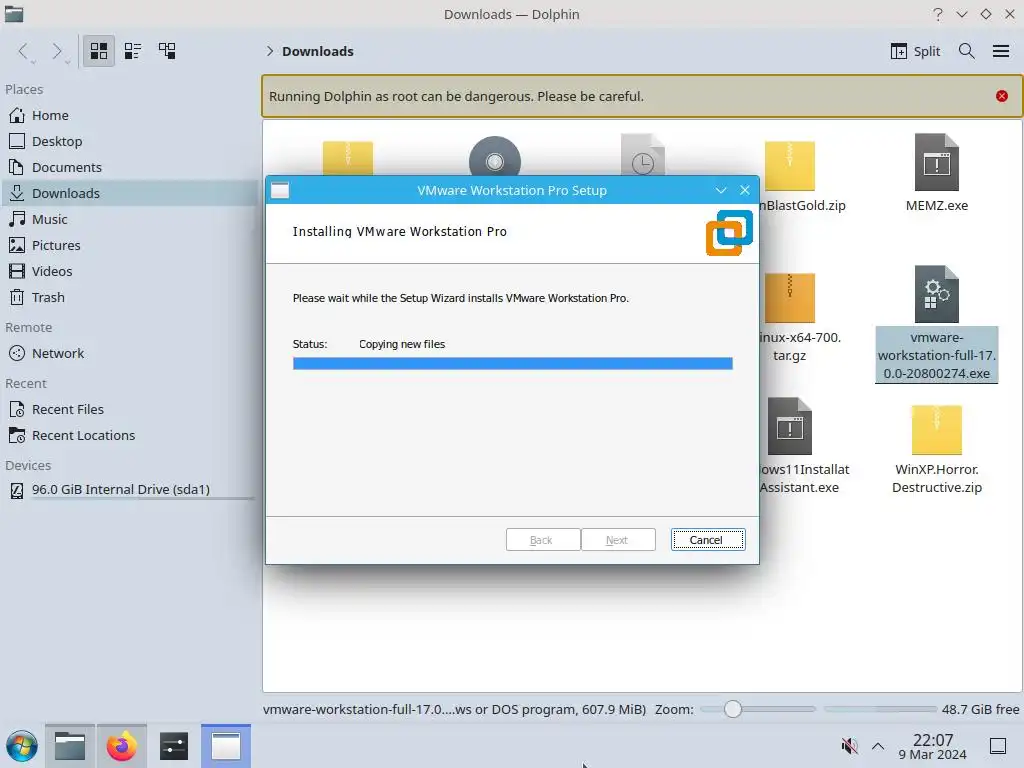Switch Dolphin to Compact view mode
This screenshot has width=1024, height=768.
(133, 51)
